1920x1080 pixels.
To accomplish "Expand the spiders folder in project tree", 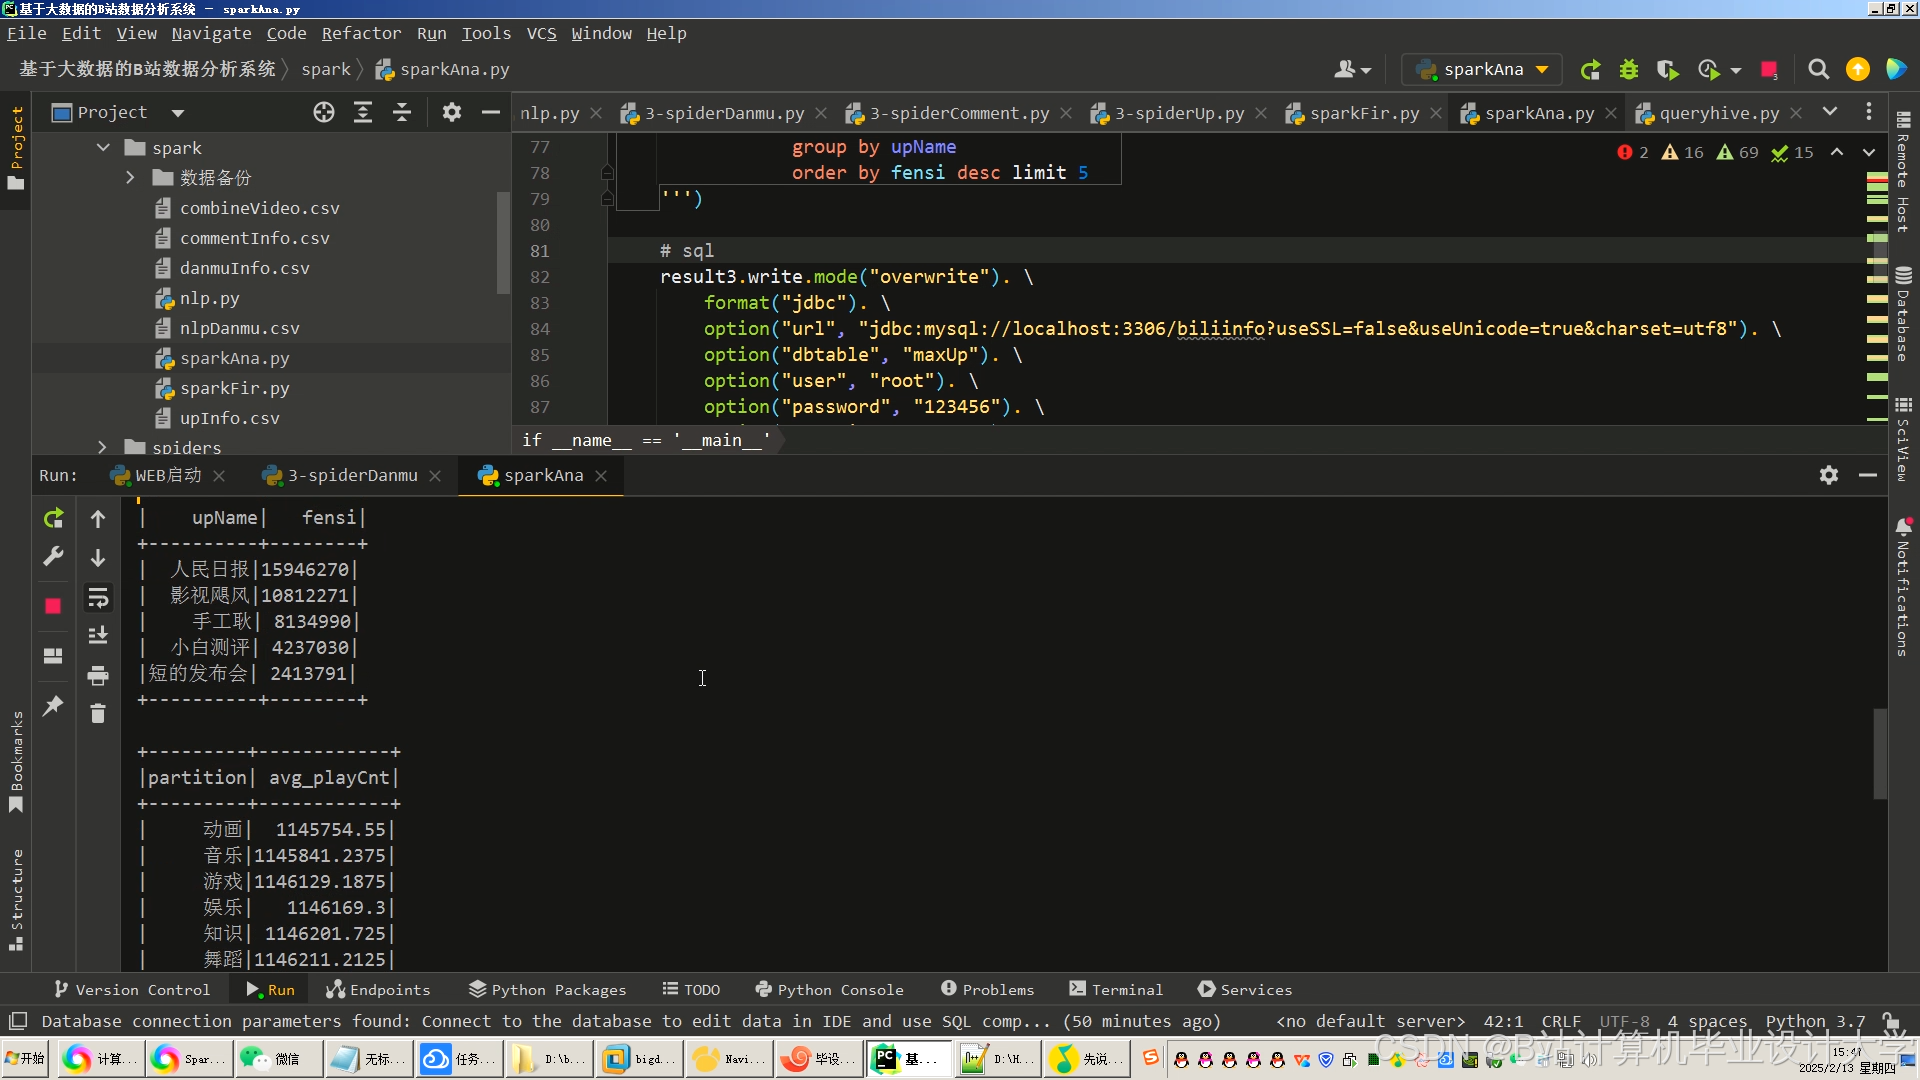I will pyautogui.click(x=103, y=447).
